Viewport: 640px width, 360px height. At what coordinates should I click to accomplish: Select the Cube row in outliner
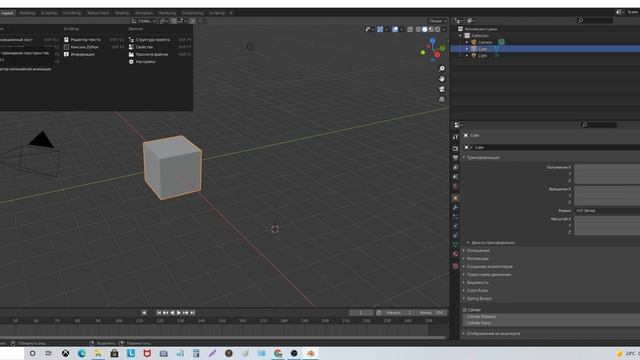tap(545, 49)
